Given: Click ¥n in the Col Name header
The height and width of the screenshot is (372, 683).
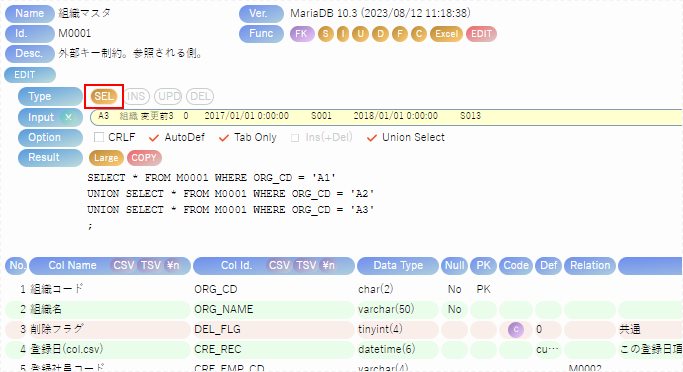Looking at the screenshot, I should click(x=173, y=265).
